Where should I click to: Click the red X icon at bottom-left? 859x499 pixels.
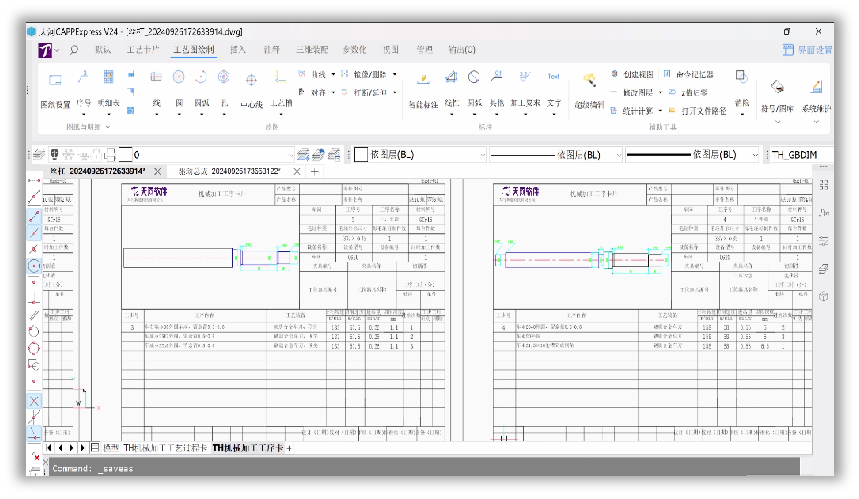pos(35,456)
